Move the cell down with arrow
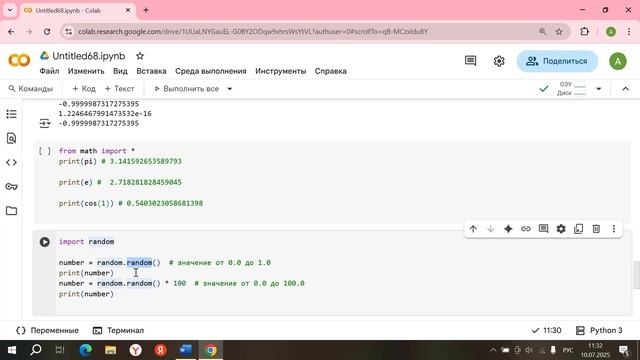The image size is (640, 360). 491,229
